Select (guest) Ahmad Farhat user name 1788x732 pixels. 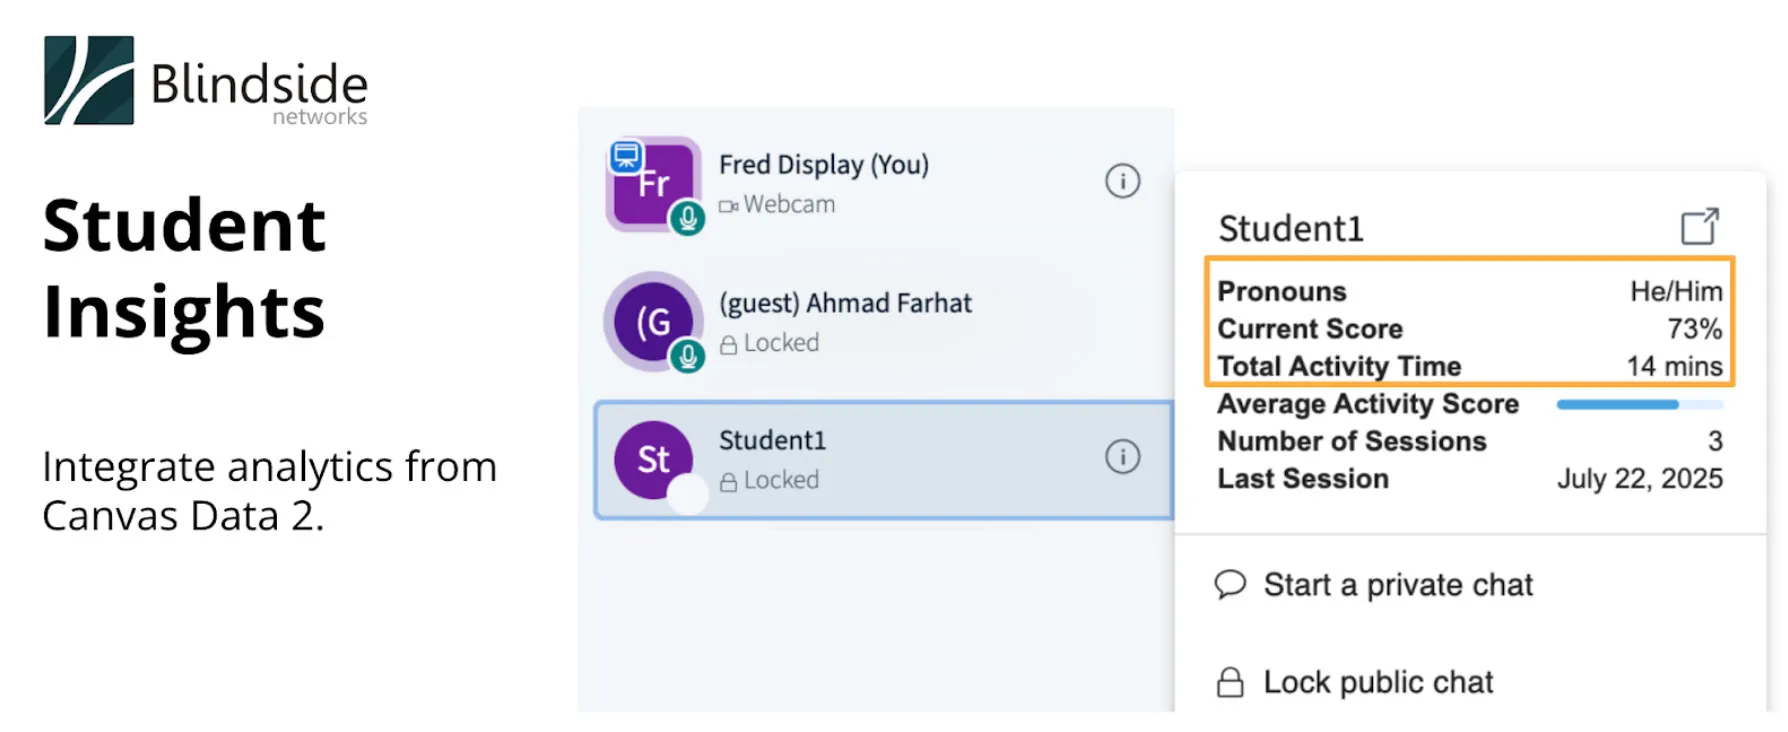(845, 303)
